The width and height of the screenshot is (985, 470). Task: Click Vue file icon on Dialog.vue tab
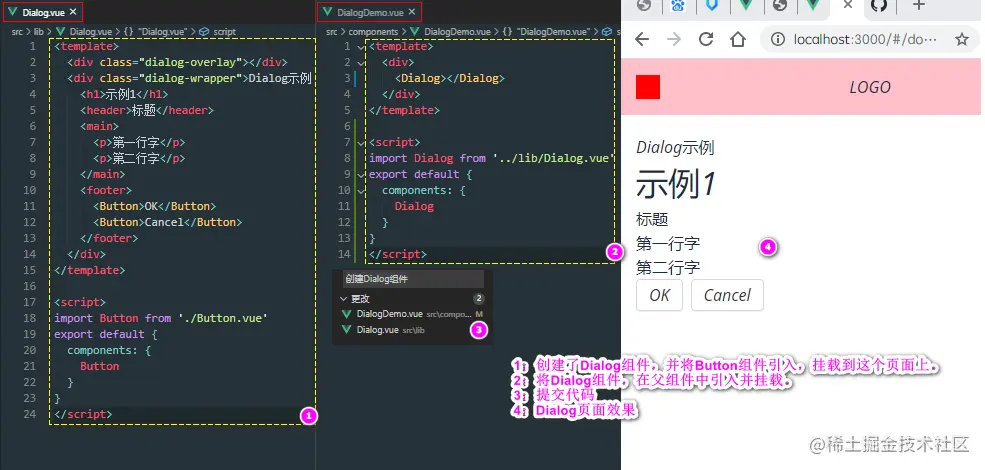click(13, 12)
